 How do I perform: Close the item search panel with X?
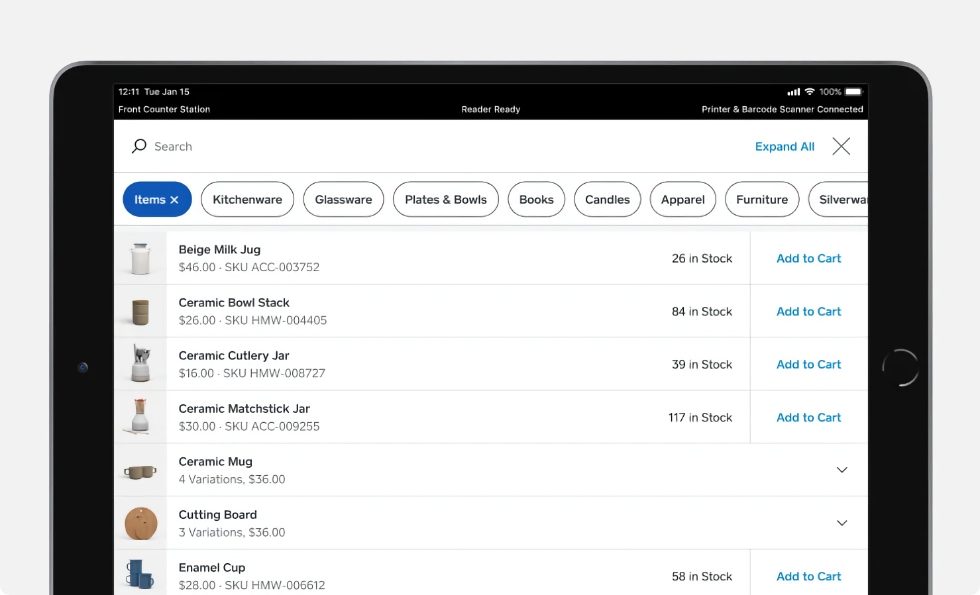click(x=841, y=146)
